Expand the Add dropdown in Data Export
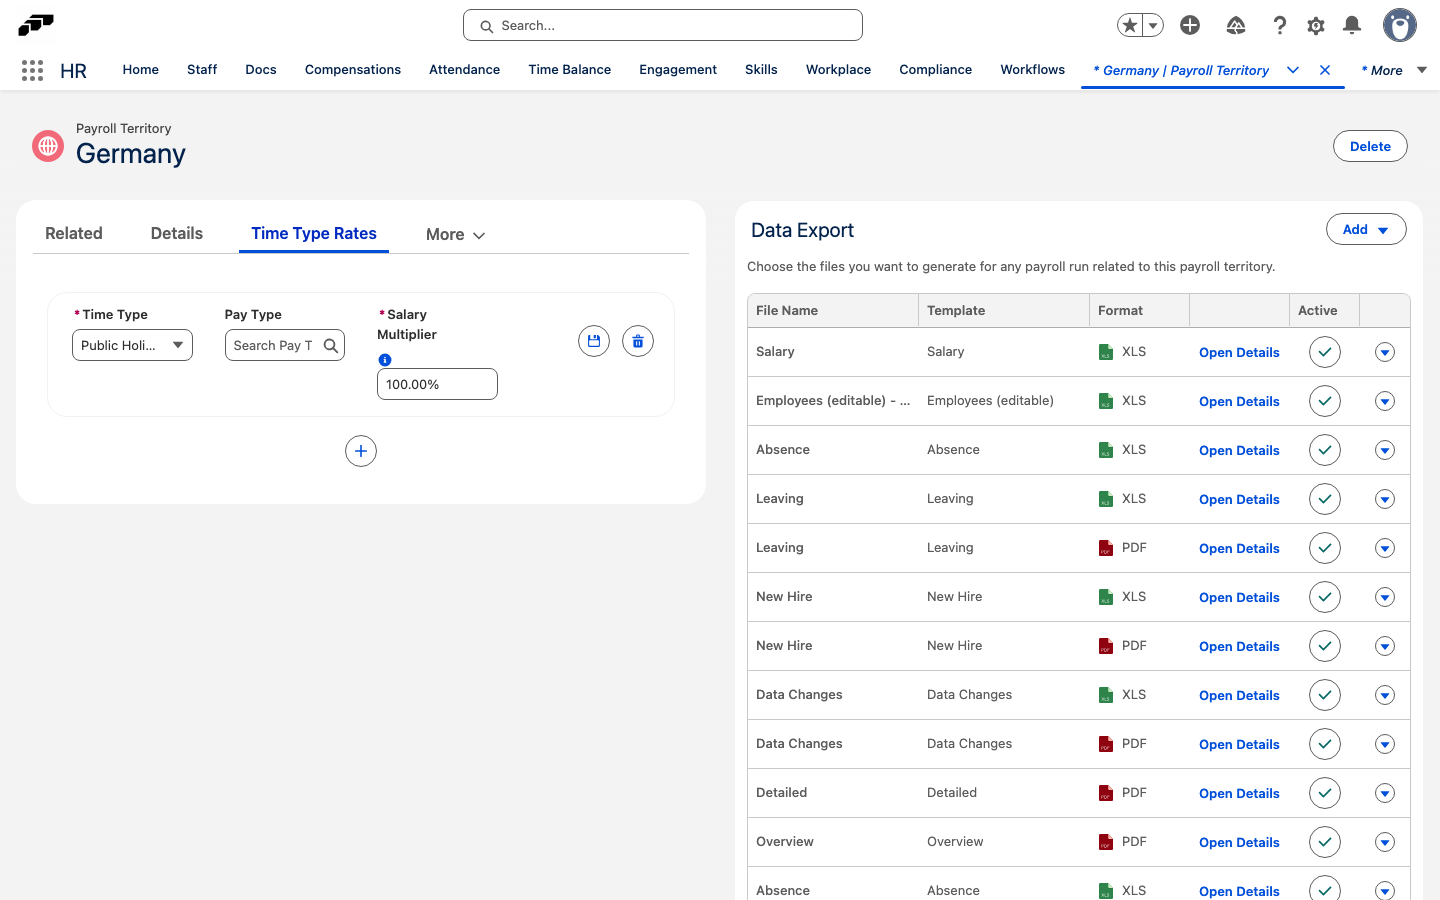The width and height of the screenshot is (1440, 900). pos(1366,229)
